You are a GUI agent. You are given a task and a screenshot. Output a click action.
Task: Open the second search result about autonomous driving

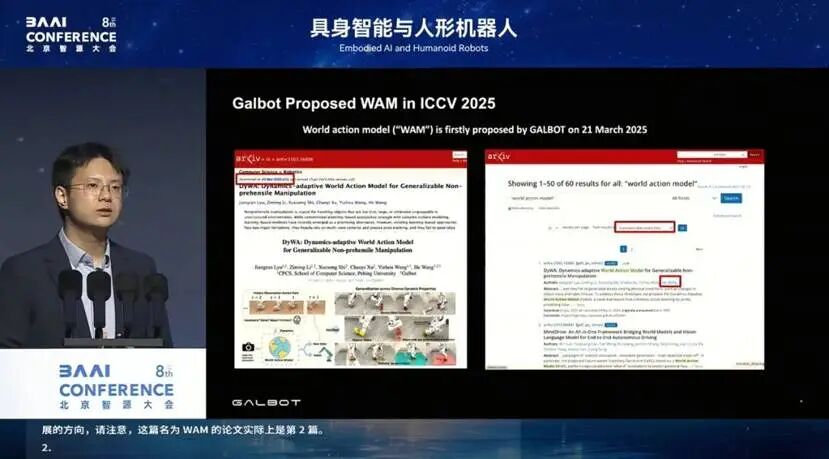[x=622, y=334]
